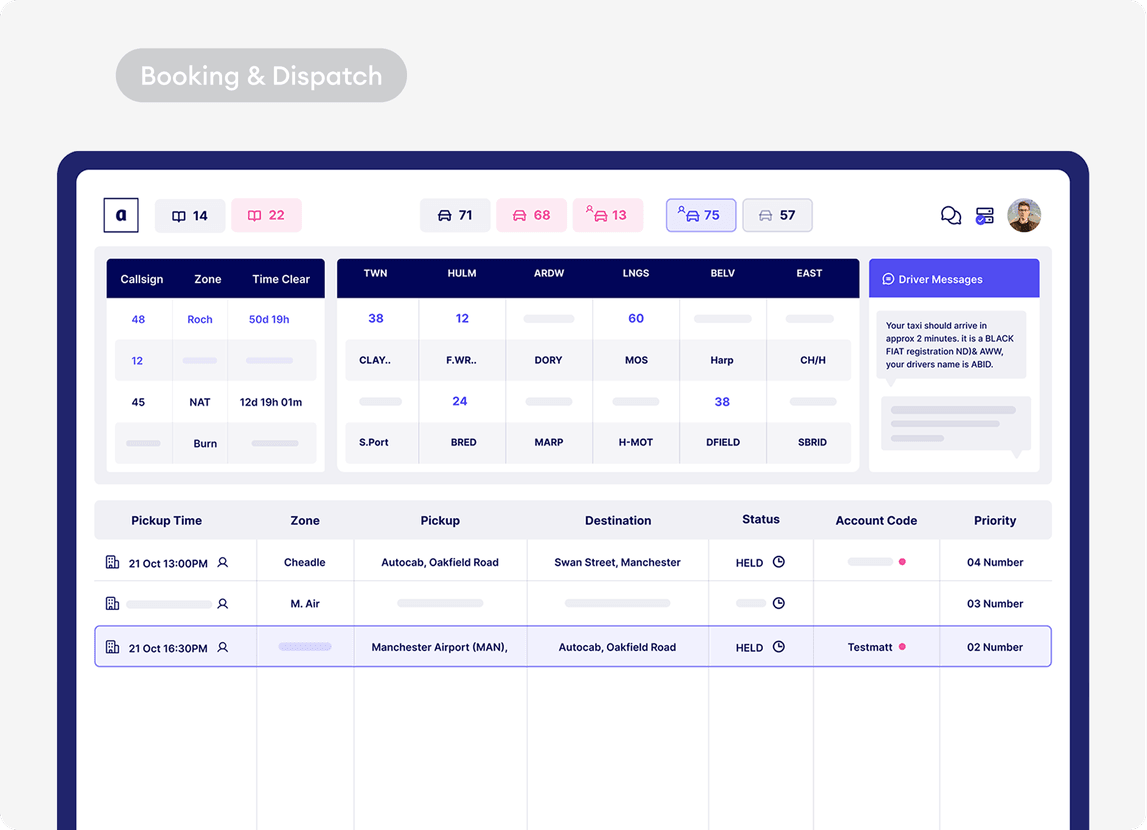Click the clock icon in Cheadle row

click(779, 562)
